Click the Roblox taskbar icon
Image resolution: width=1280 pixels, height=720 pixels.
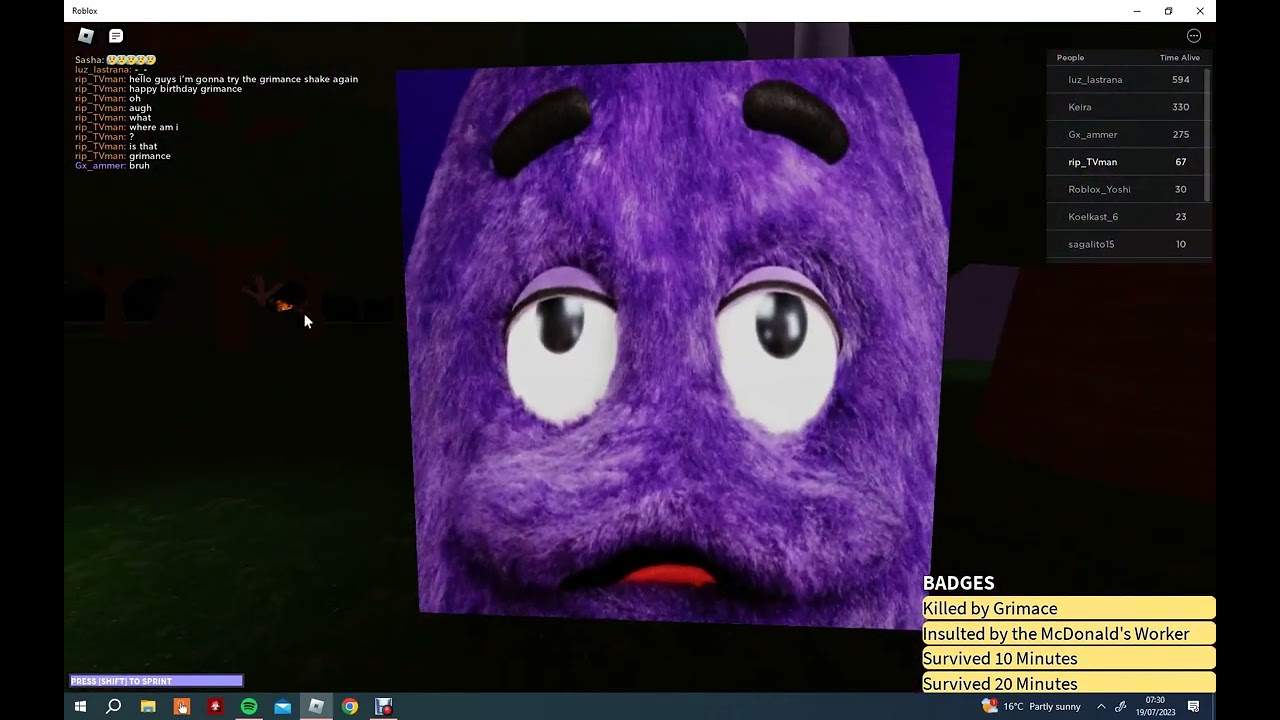316,707
